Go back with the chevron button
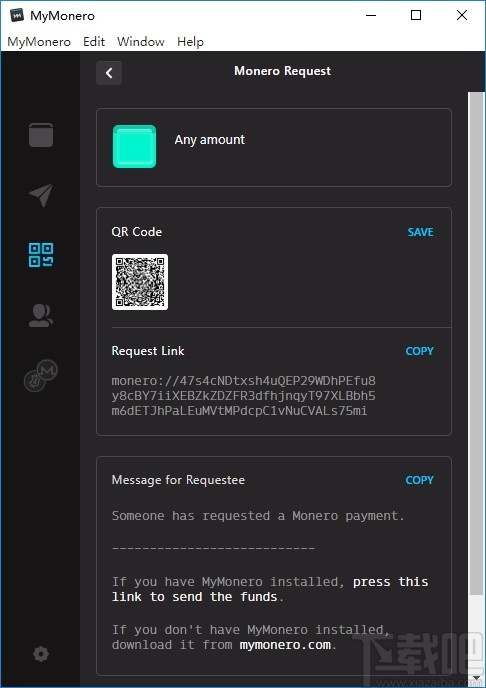Screen dimensions: 486x688 pos(109,73)
